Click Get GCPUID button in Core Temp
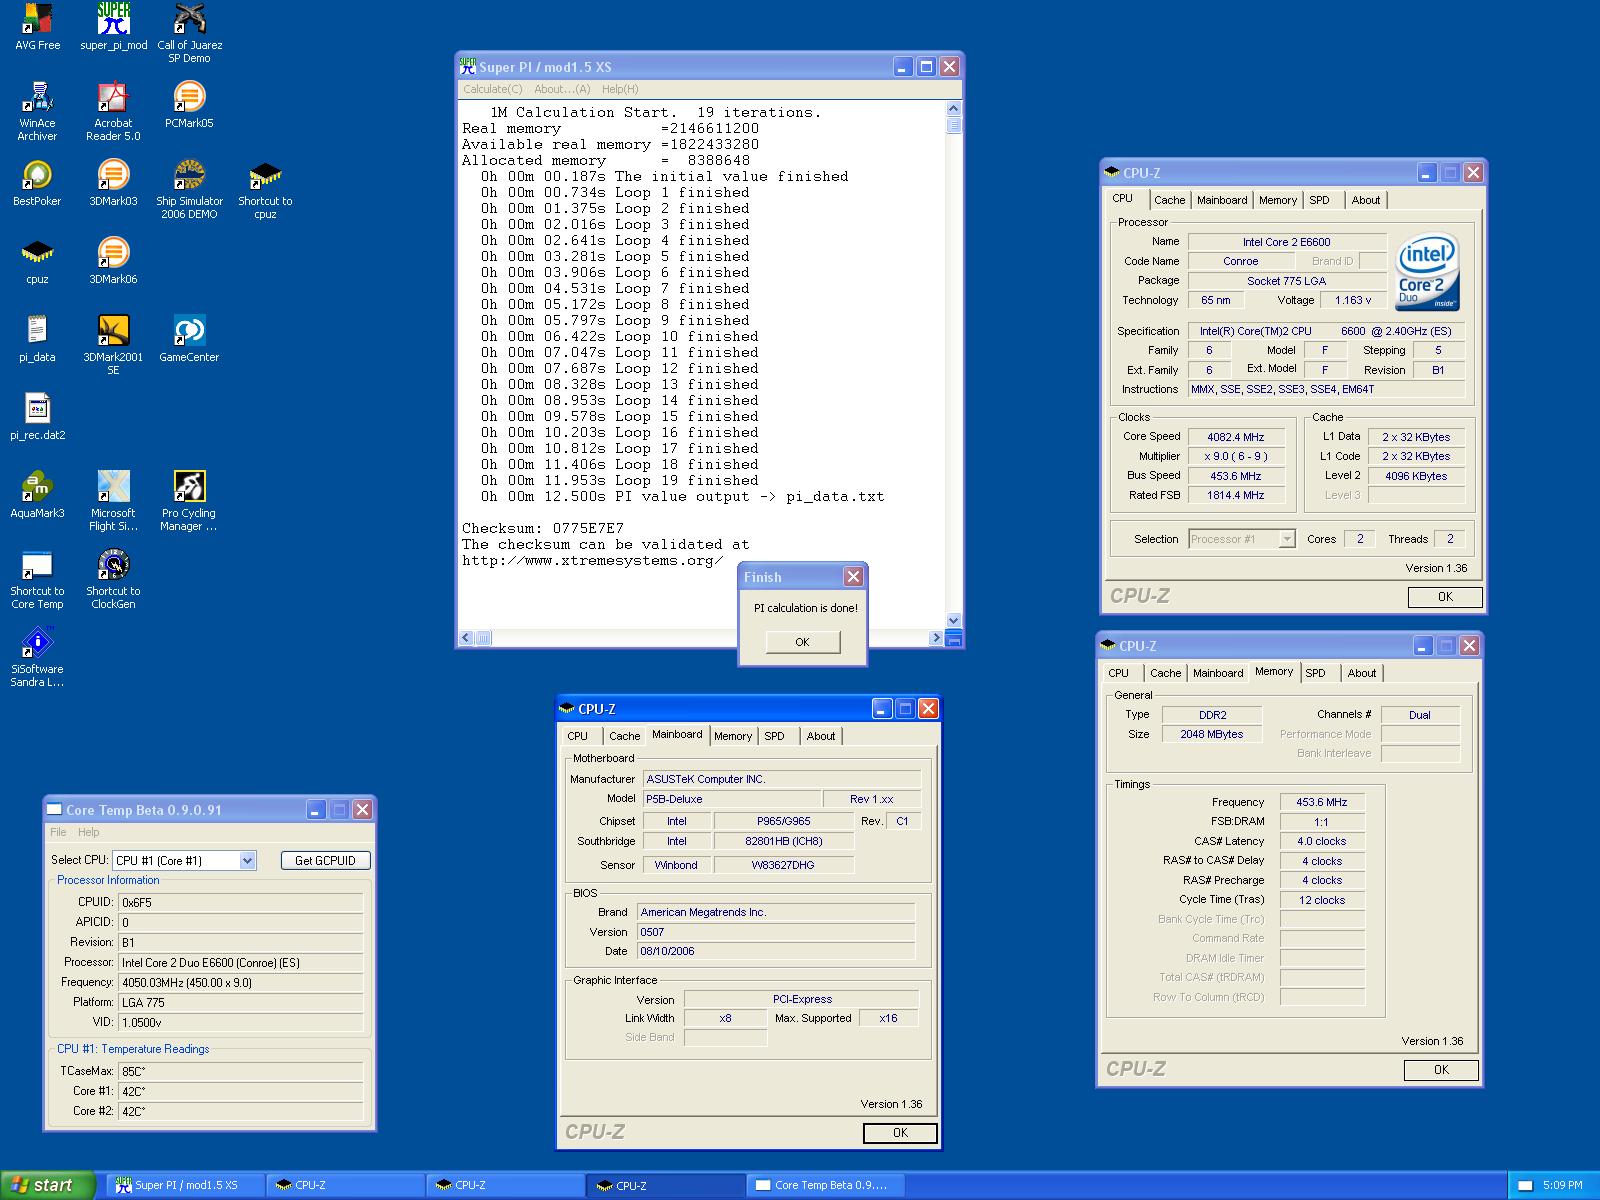Image resolution: width=1600 pixels, height=1200 pixels. coord(325,860)
